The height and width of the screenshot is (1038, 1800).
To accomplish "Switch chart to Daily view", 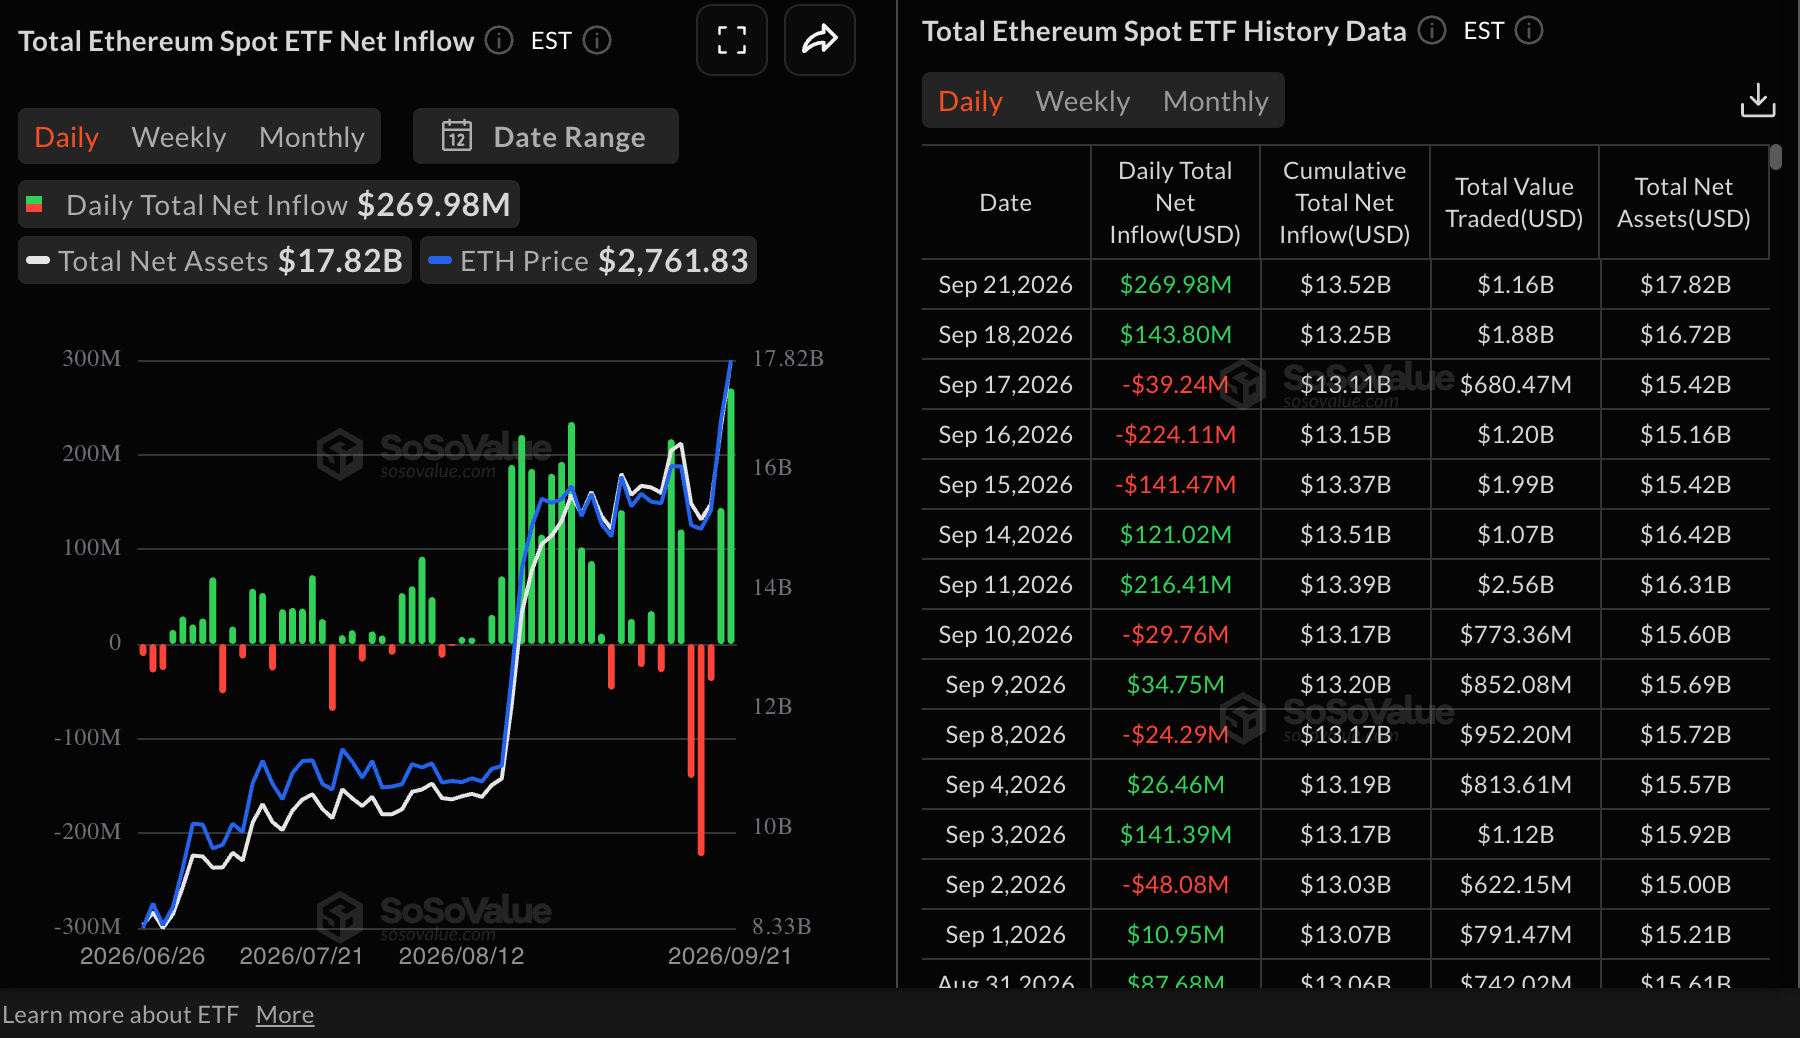I will (66, 137).
